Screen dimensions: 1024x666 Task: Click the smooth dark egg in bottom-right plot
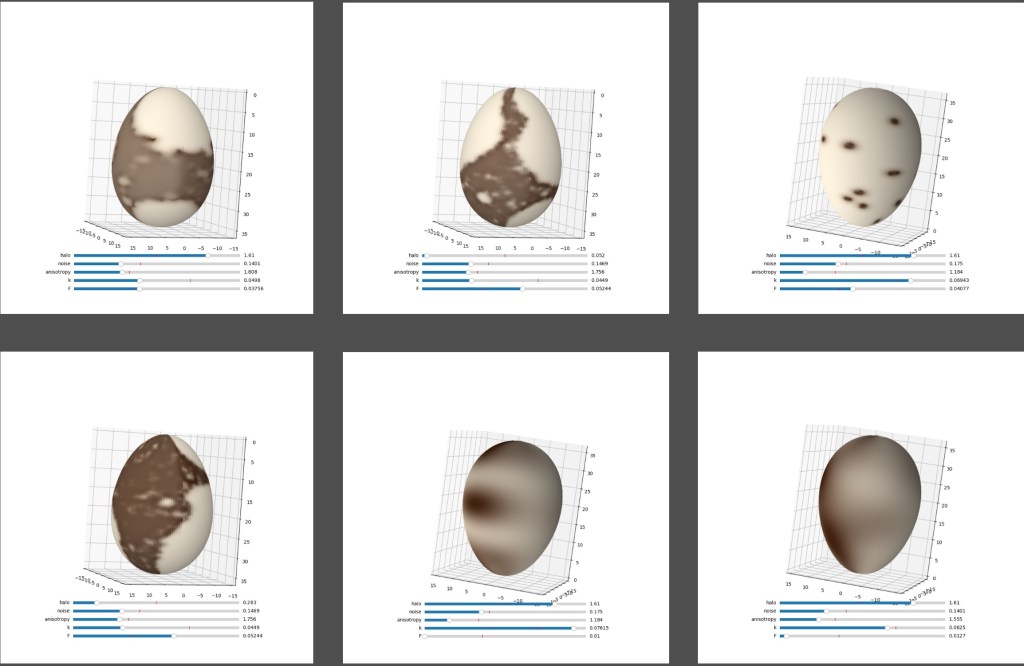point(866,505)
